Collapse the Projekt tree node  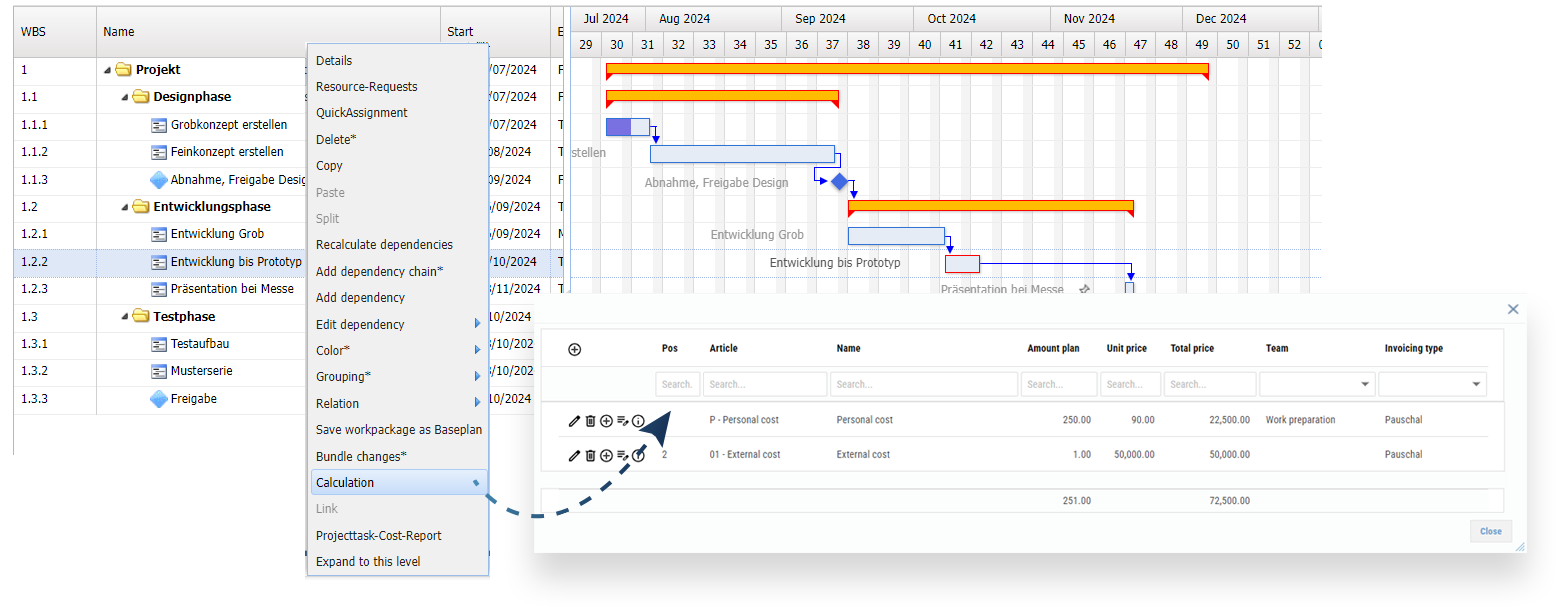(107, 70)
